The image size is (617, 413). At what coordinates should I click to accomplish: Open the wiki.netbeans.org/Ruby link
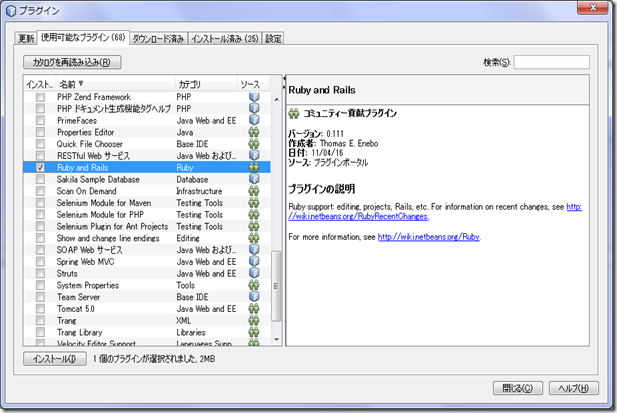[429, 237]
